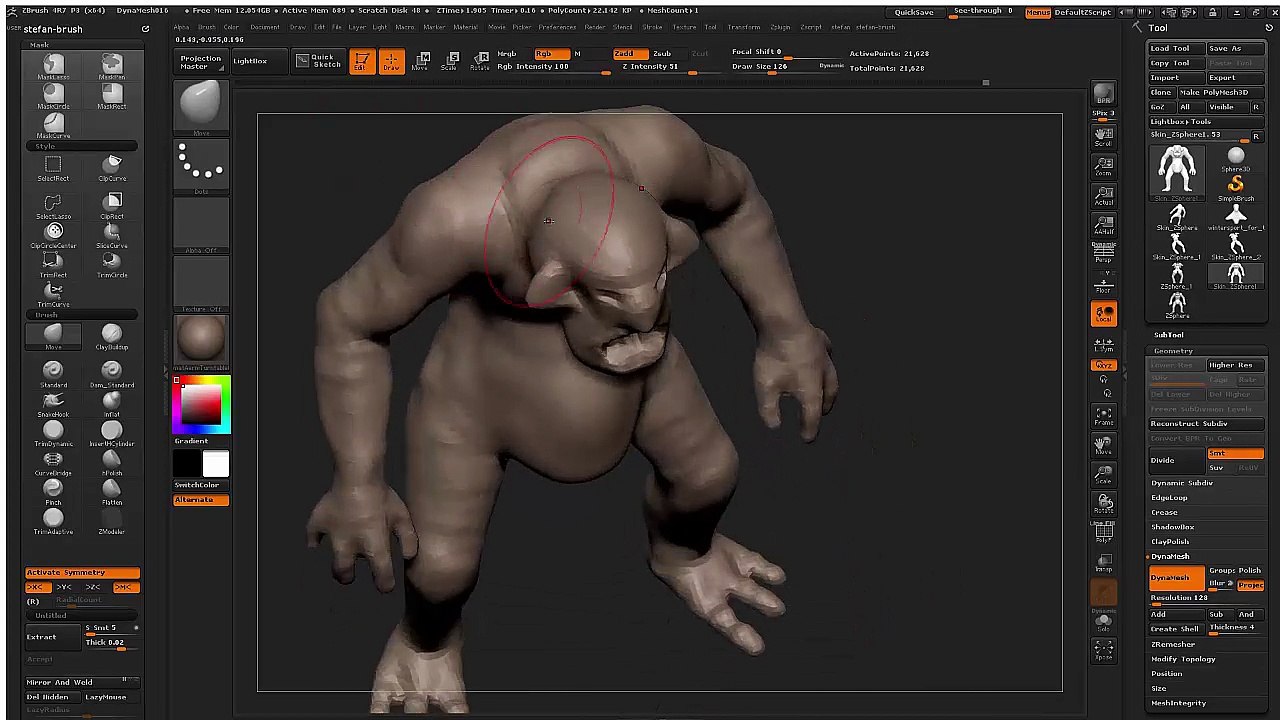
Task: Toggle the Local transformation button
Action: pos(1104,314)
